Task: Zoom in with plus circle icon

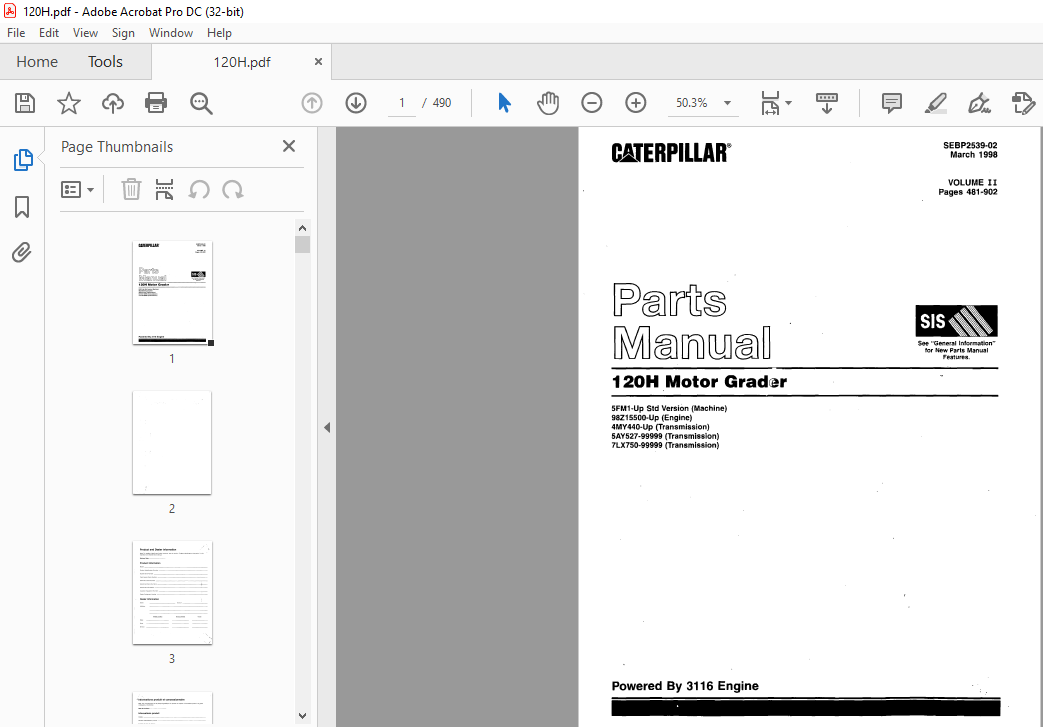Action: (636, 103)
